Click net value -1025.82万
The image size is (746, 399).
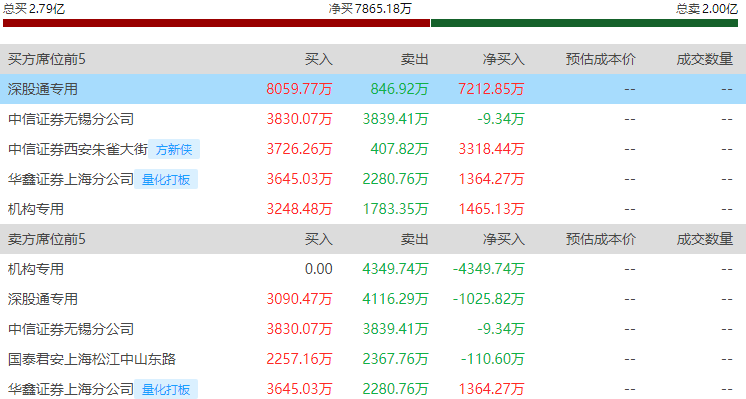coord(489,299)
